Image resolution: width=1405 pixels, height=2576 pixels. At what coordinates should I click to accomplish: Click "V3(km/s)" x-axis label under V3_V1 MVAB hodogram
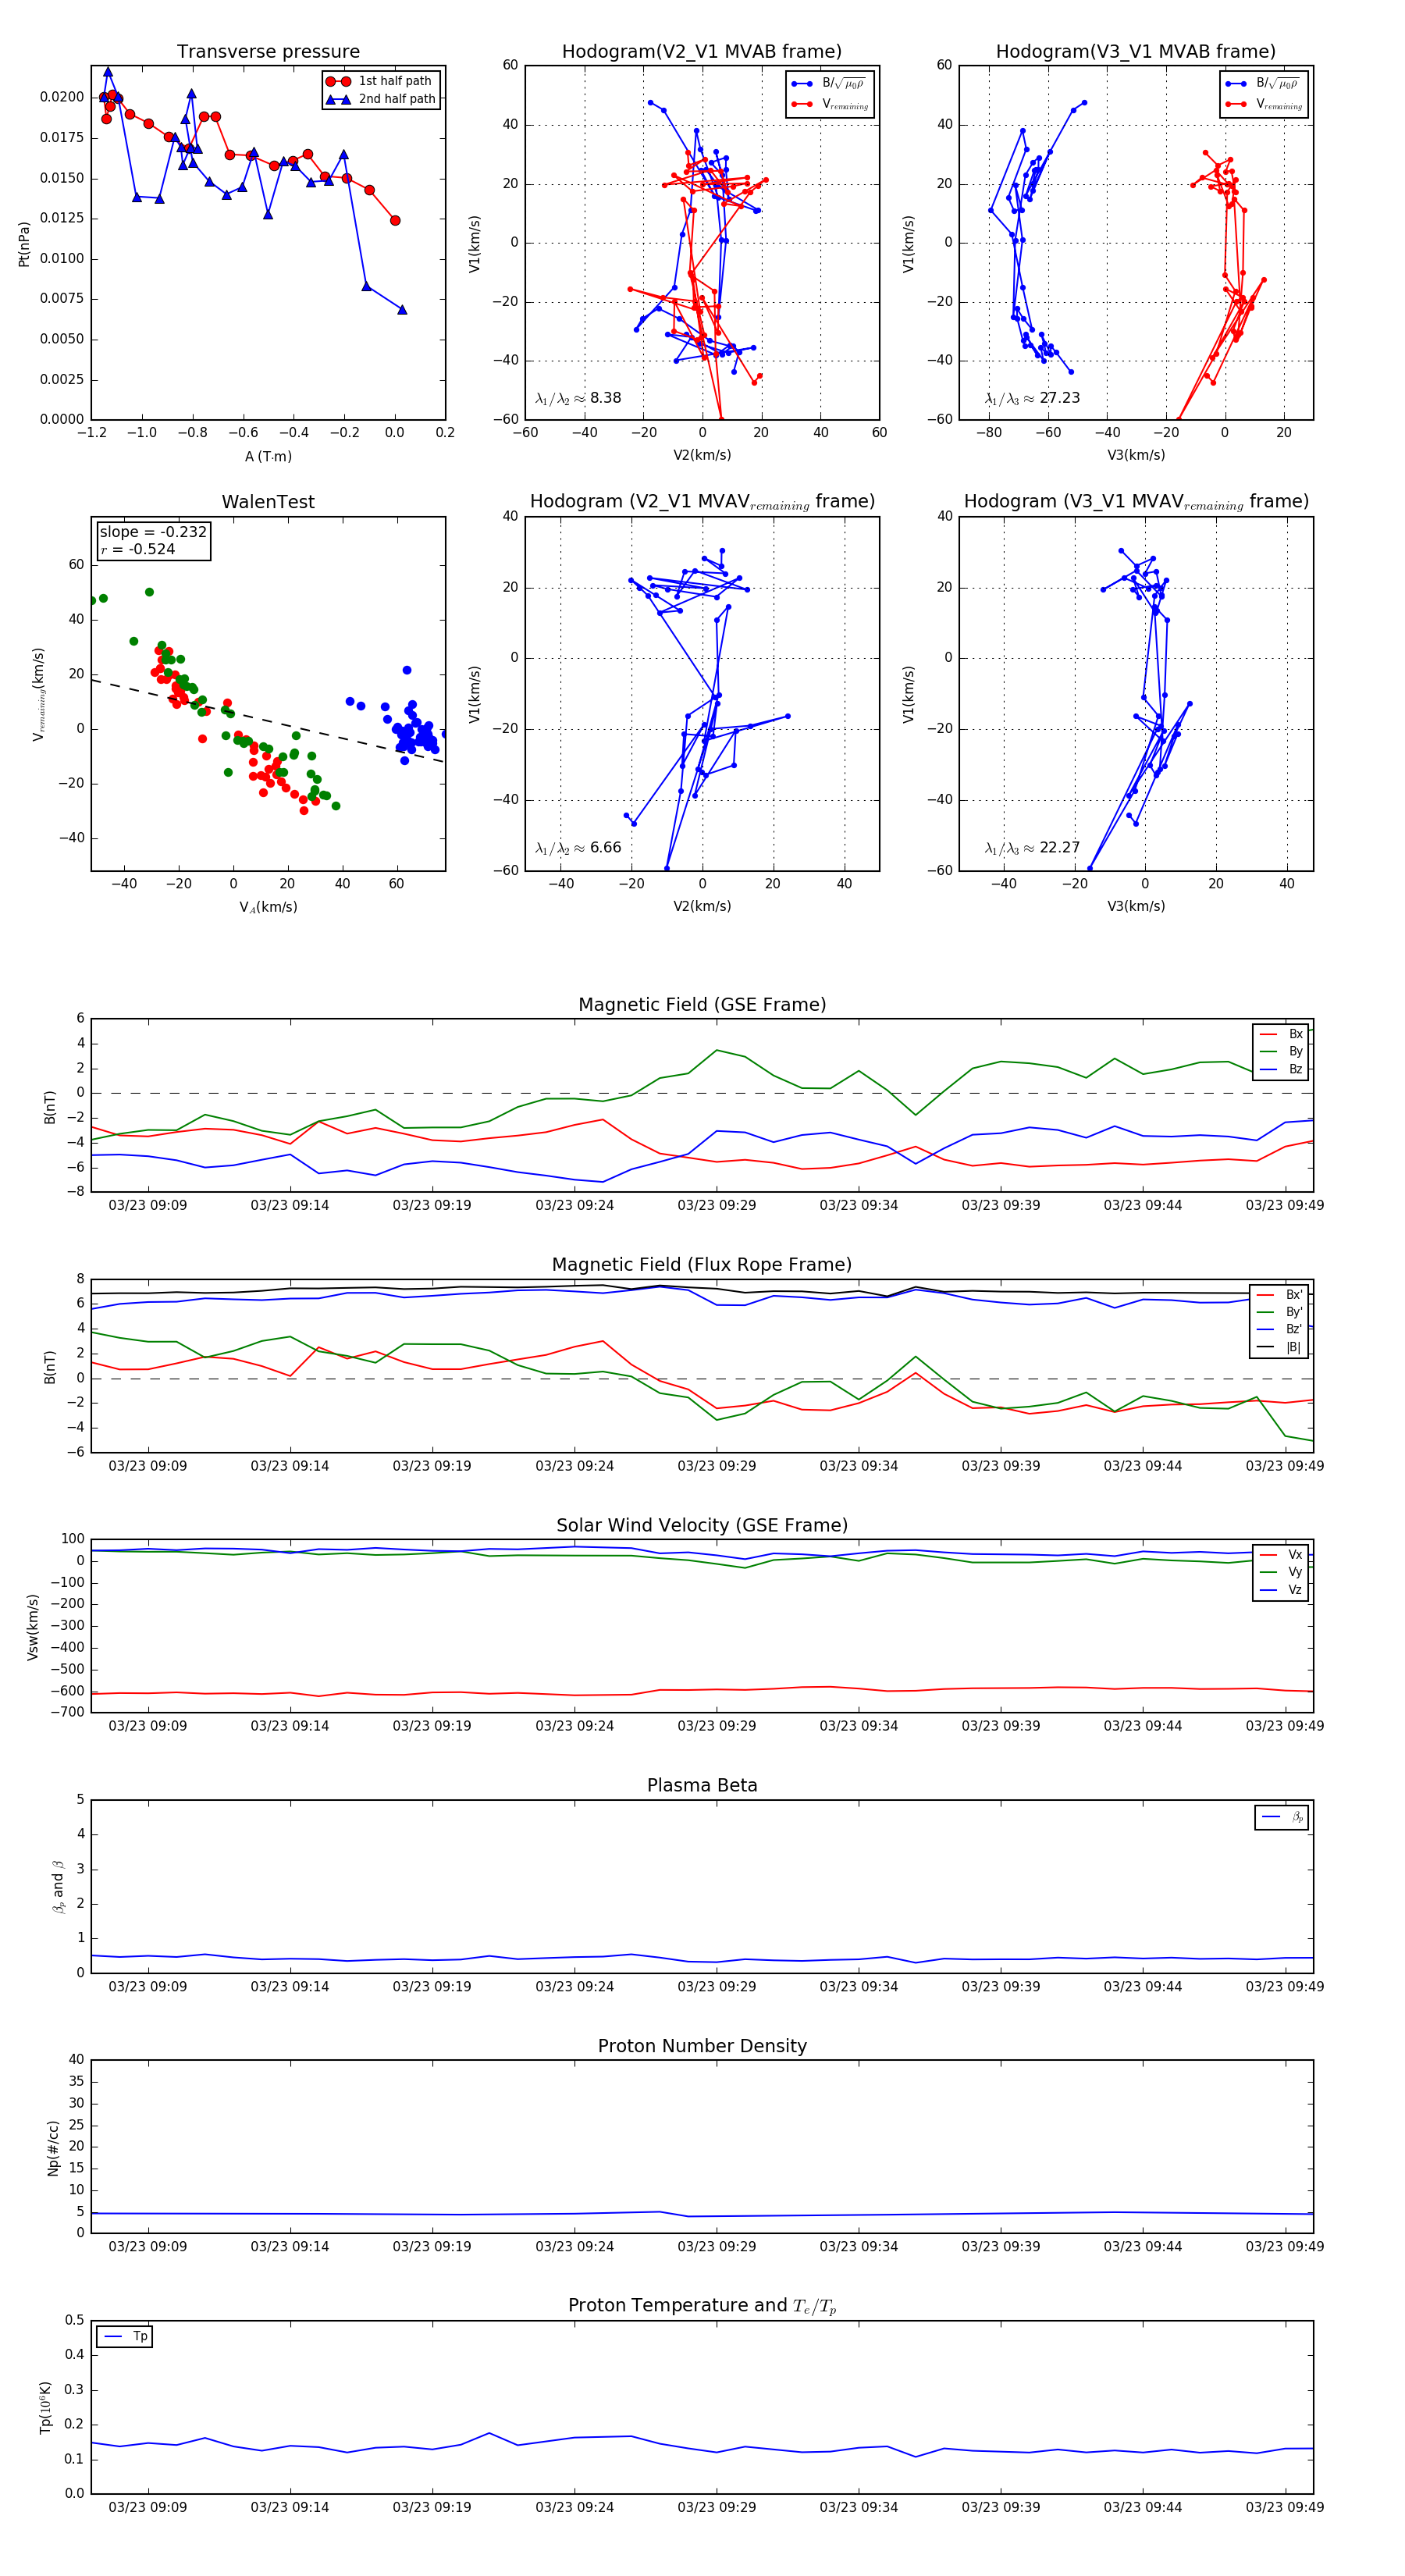click(1136, 456)
